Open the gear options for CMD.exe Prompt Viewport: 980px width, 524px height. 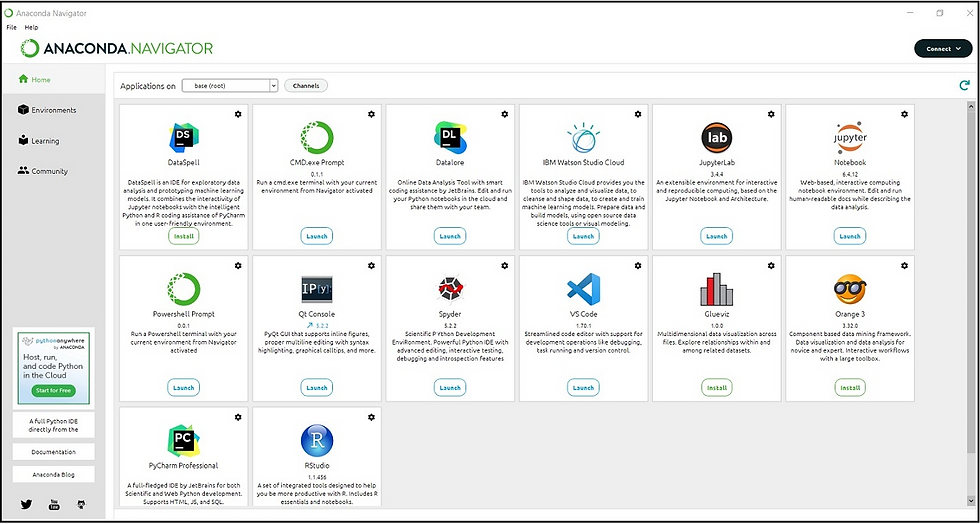coord(371,114)
